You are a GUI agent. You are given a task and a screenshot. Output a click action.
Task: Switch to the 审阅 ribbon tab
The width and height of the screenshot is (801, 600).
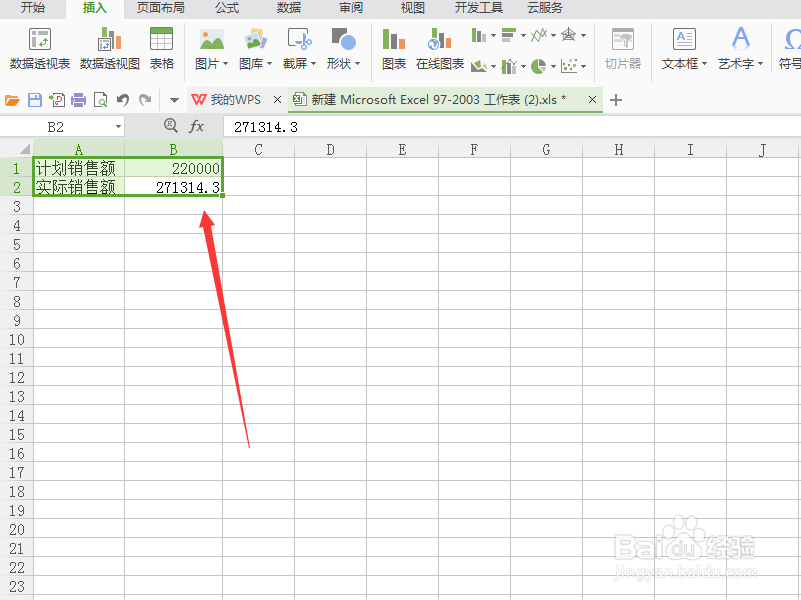[x=350, y=8]
